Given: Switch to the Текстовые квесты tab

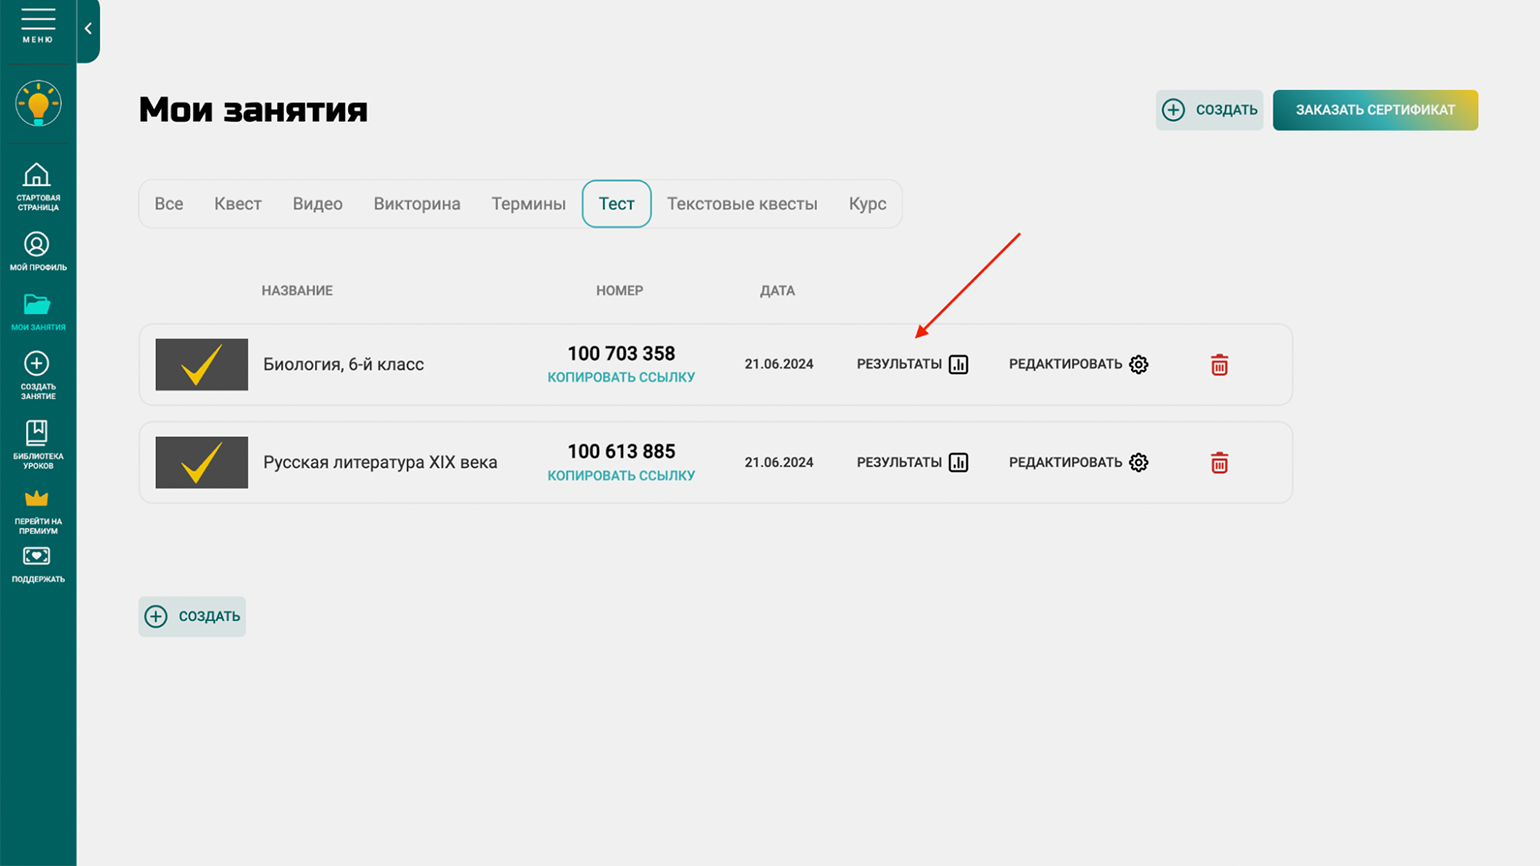Looking at the screenshot, I should 742,204.
